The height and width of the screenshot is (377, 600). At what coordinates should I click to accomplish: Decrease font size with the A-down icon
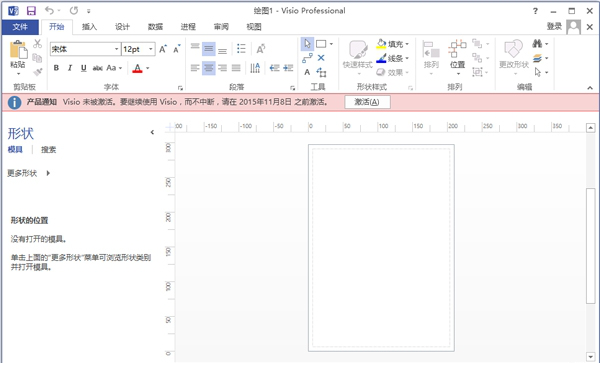[x=176, y=49]
